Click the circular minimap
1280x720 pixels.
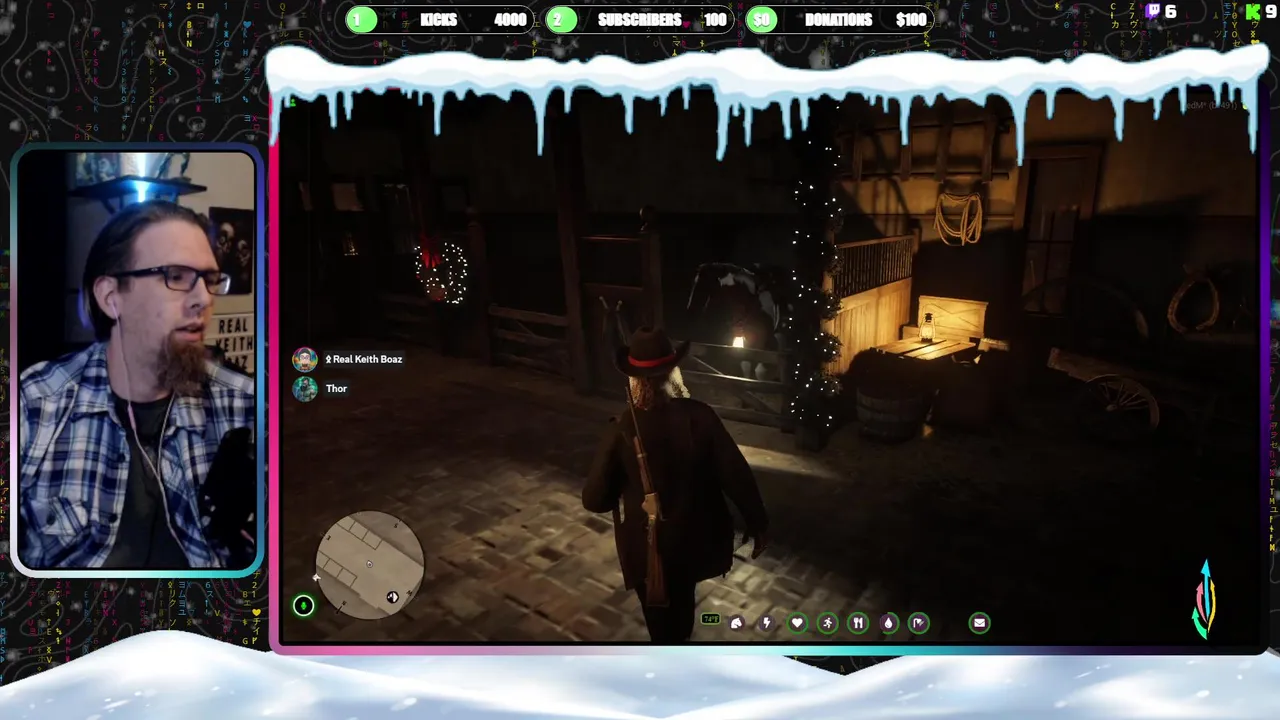tap(370, 565)
